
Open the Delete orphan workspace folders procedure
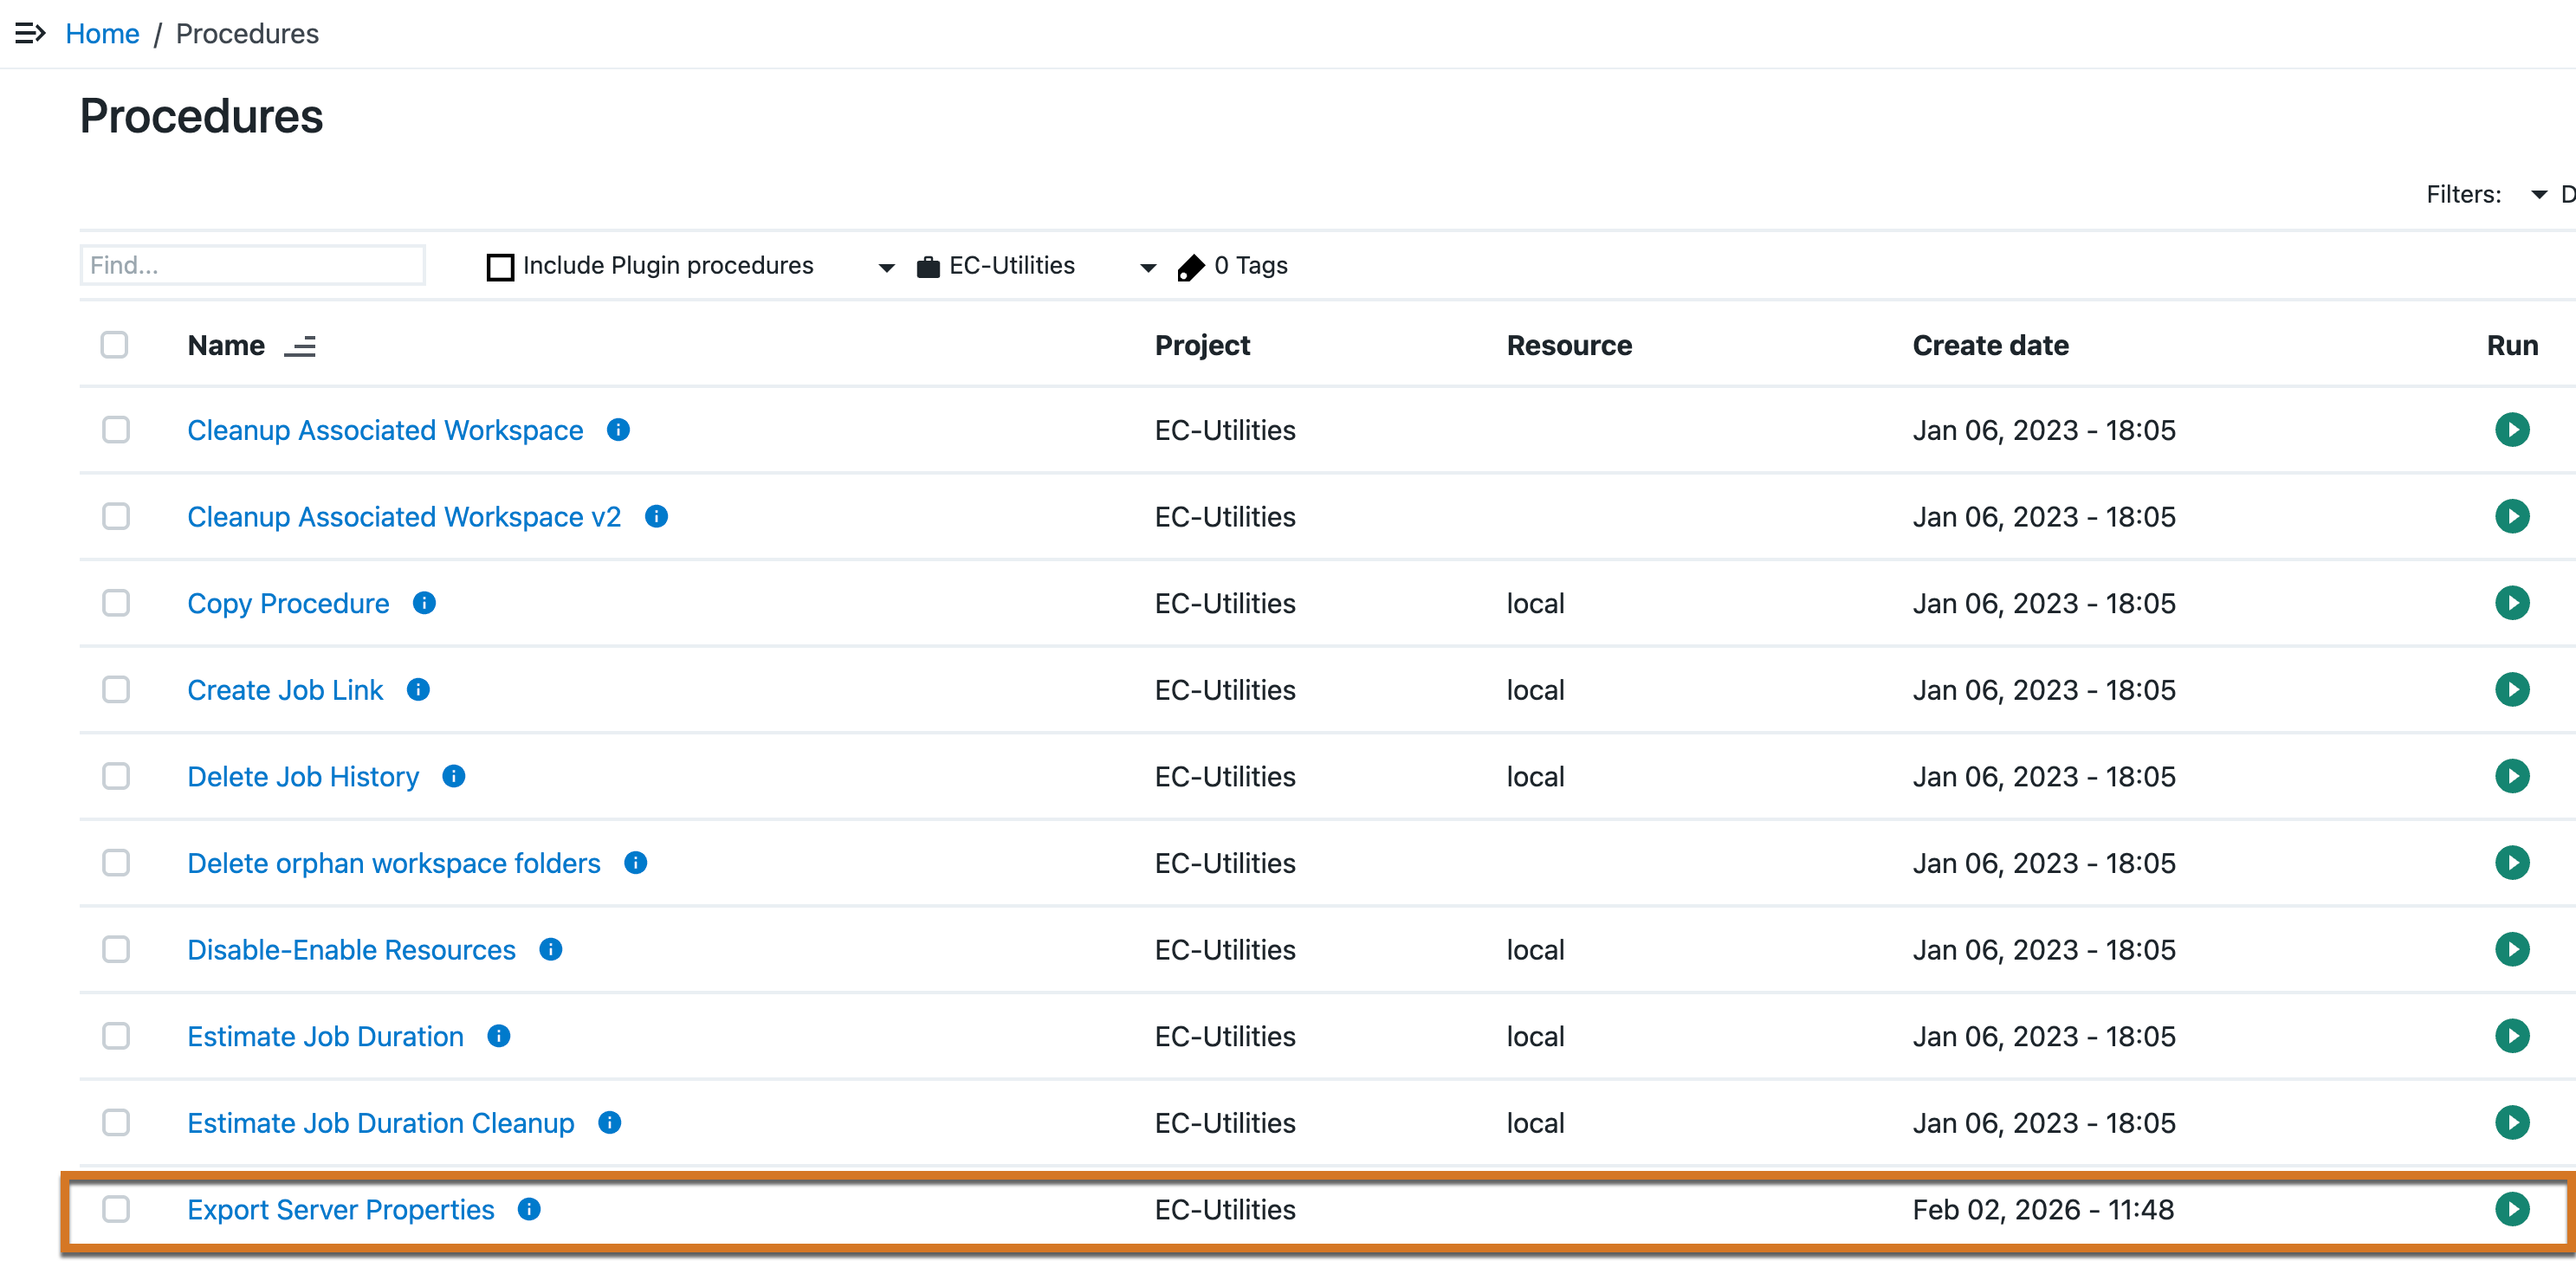point(392,863)
